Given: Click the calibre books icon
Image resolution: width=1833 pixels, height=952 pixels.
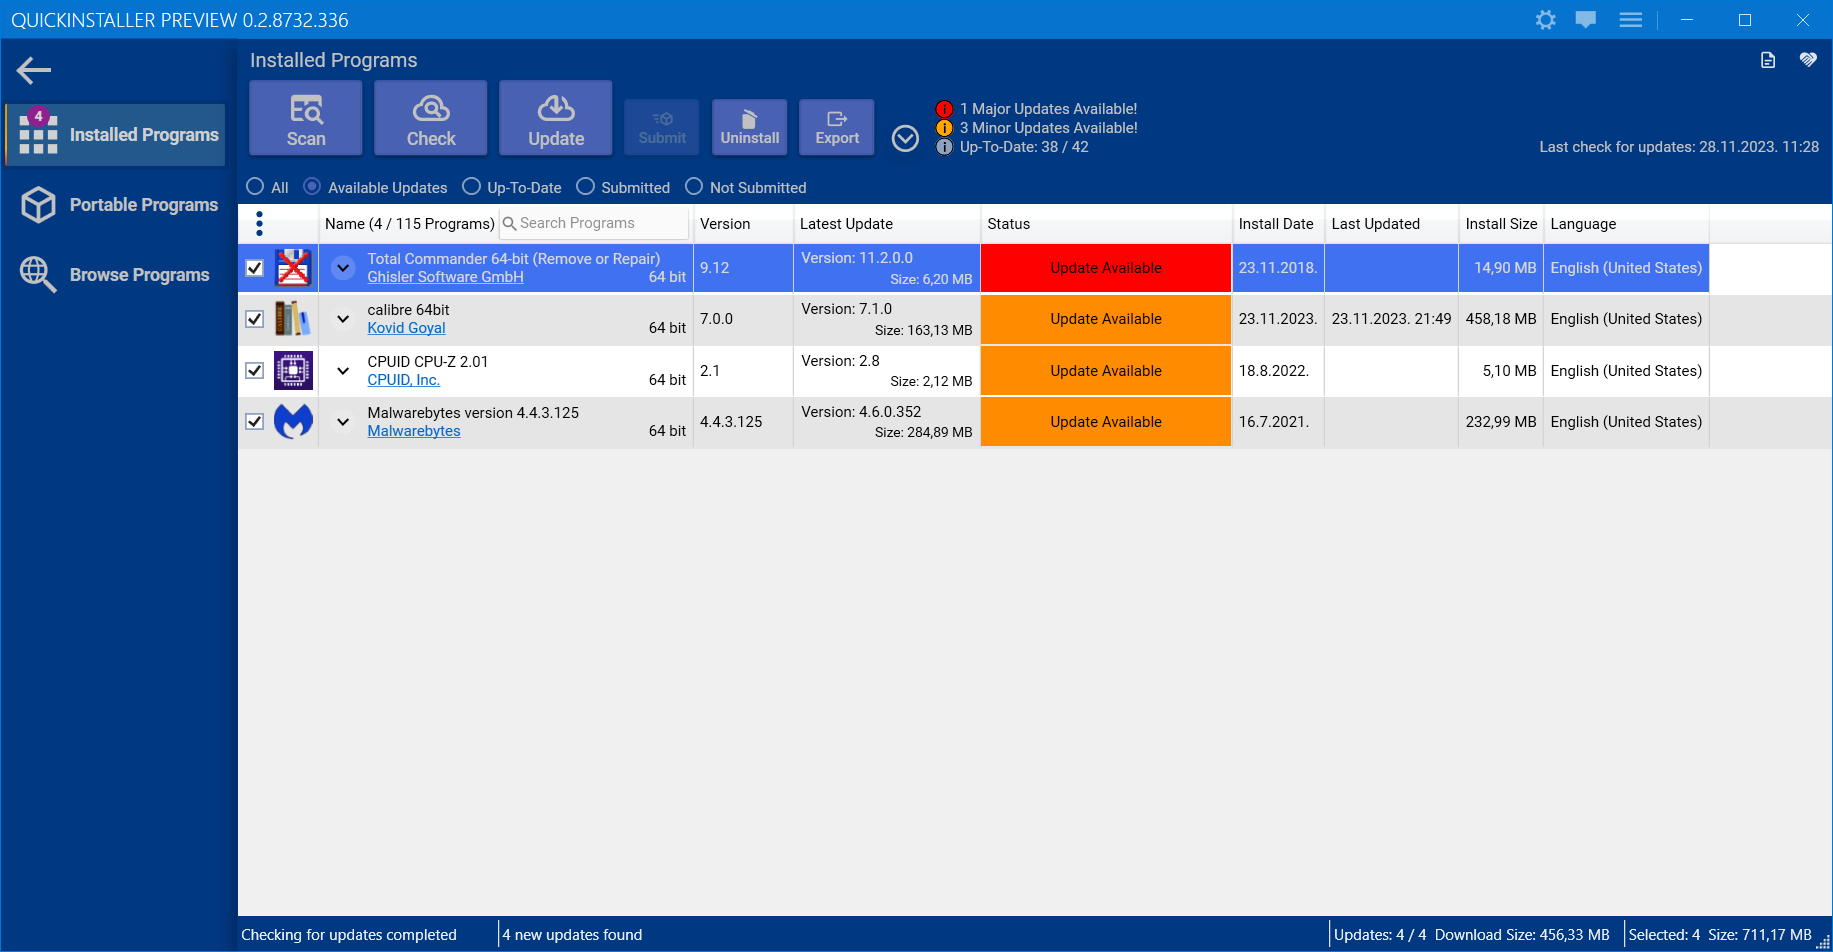Looking at the screenshot, I should point(293,319).
